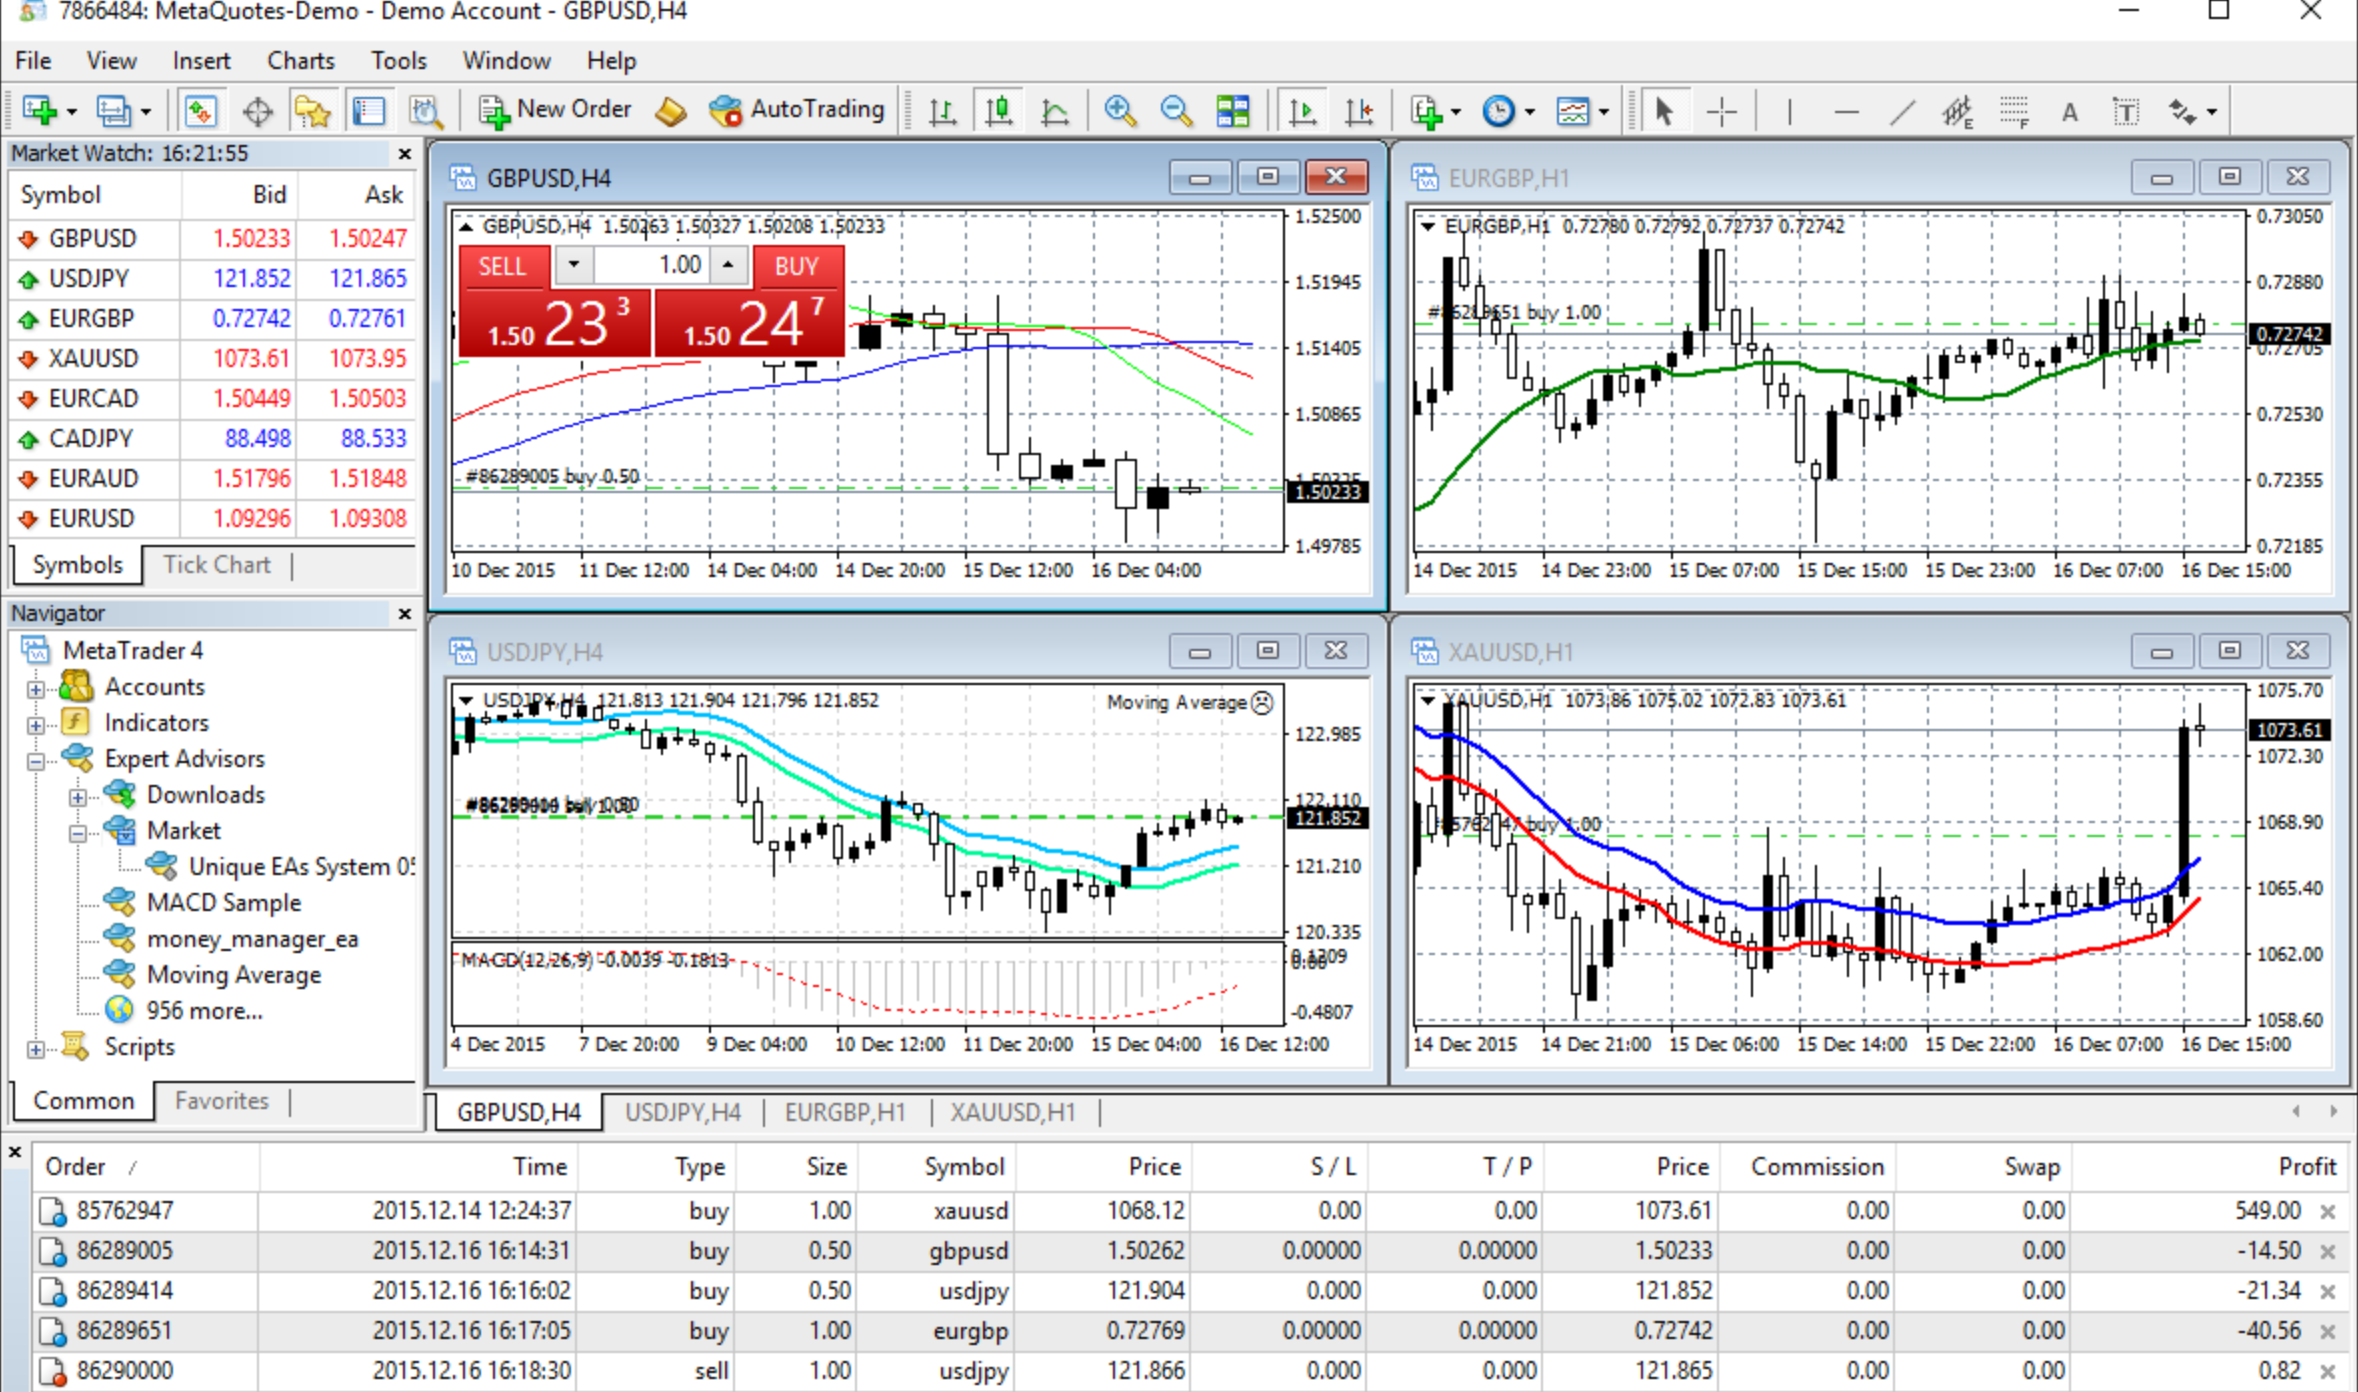Switch to the XAUUSD,H1 chart tab
Screen dimensions: 2358x1392
click(1013, 1113)
